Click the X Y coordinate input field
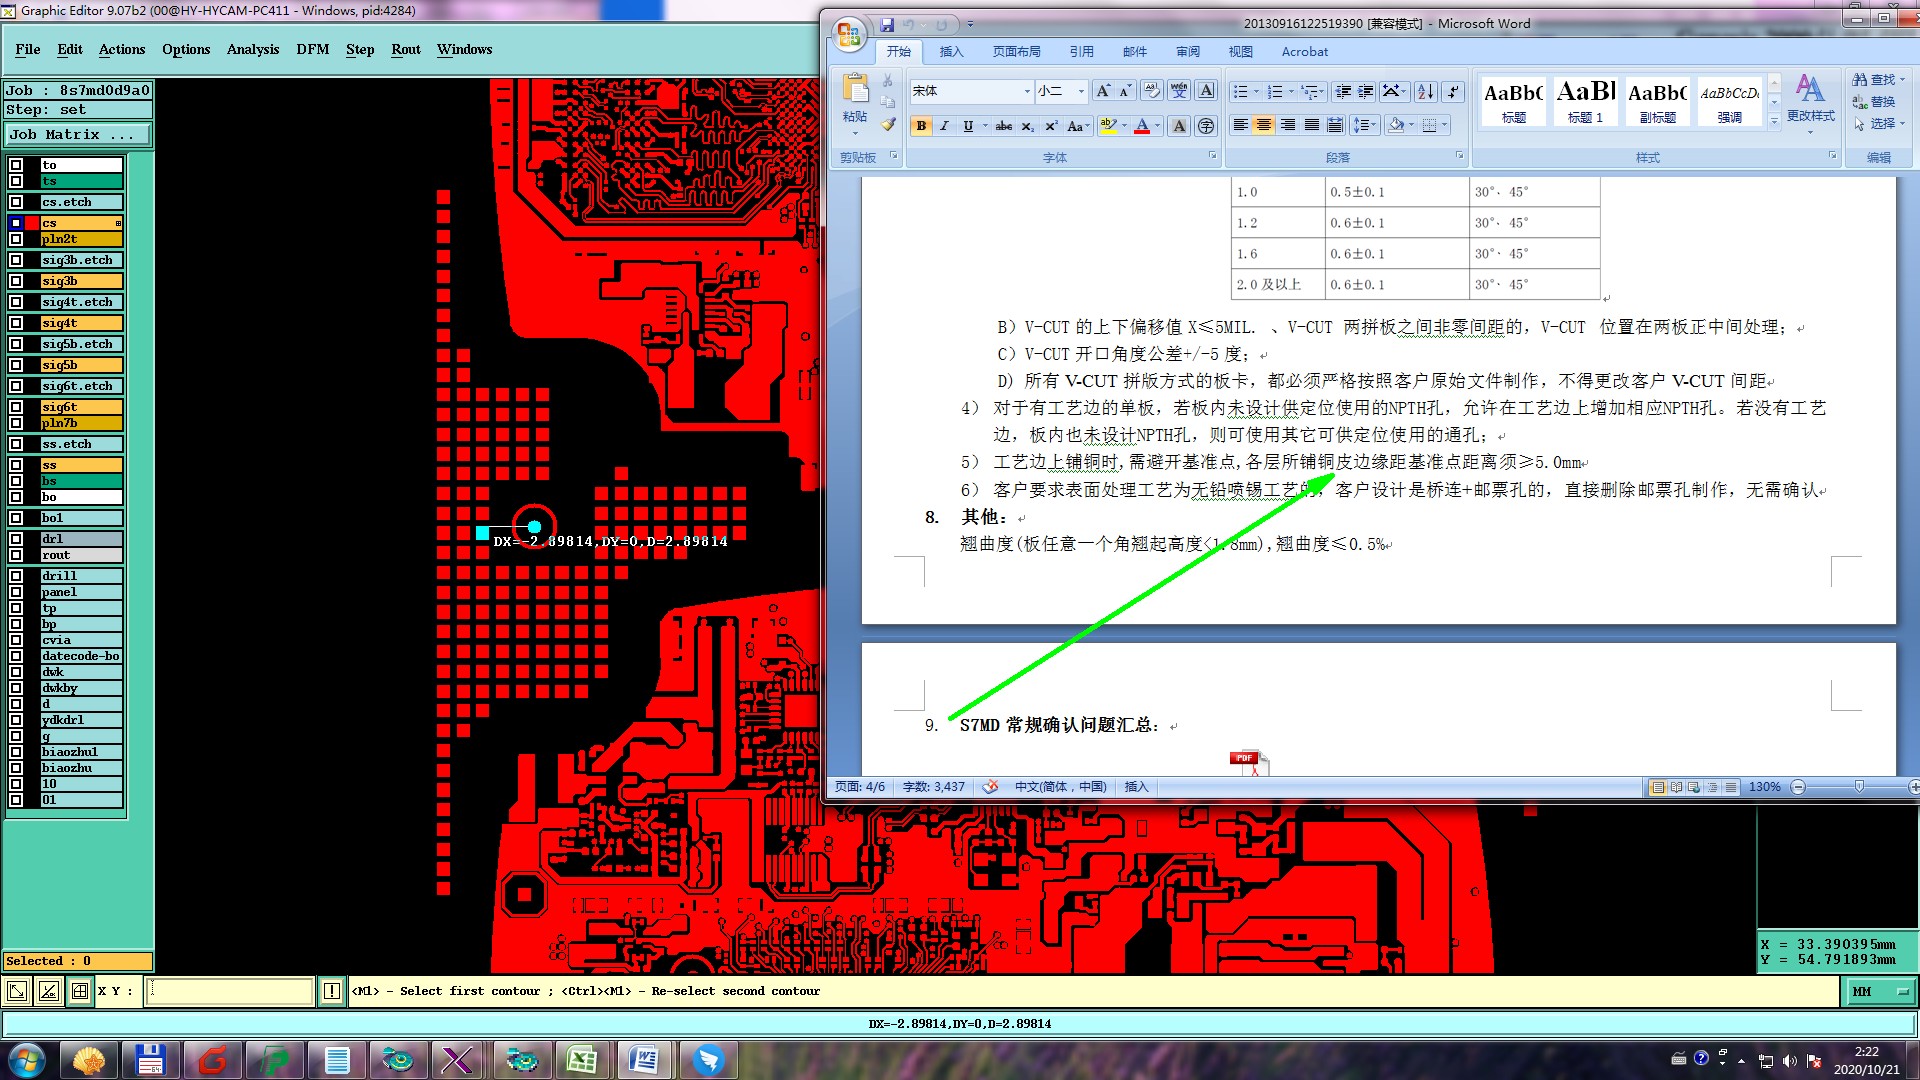 coord(230,991)
